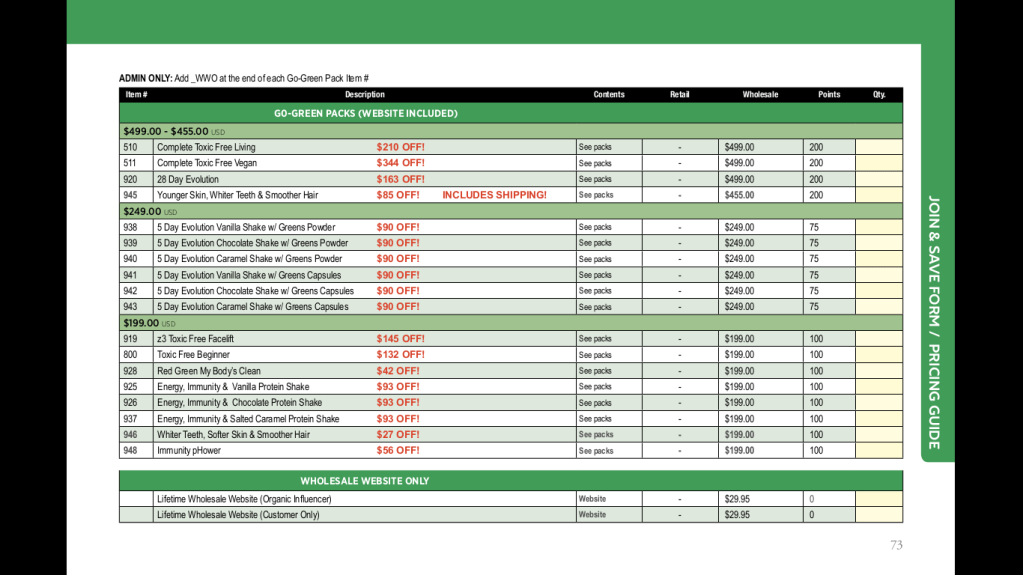1023x575 pixels.
Task: Click 'See packs' for Toxic Free Beginner
Action: coord(595,355)
